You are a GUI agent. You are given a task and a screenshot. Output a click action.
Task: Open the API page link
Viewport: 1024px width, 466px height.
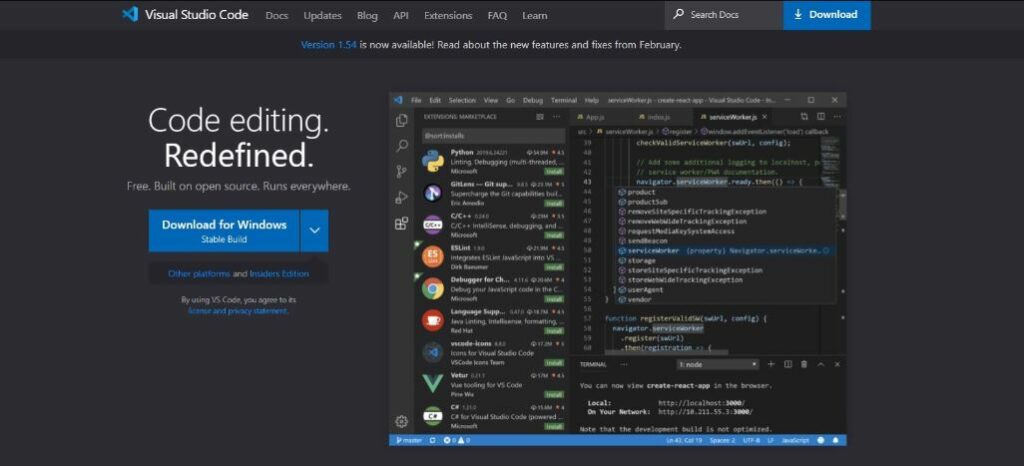pyautogui.click(x=401, y=15)
